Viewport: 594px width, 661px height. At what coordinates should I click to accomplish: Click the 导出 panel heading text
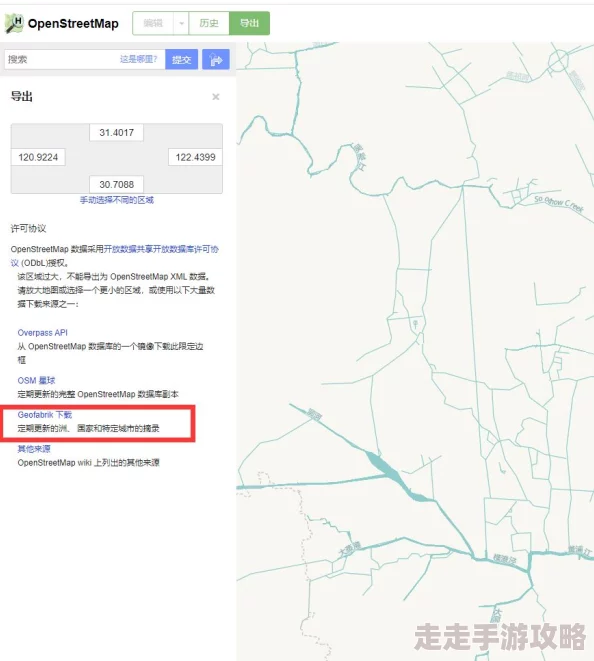22,97
